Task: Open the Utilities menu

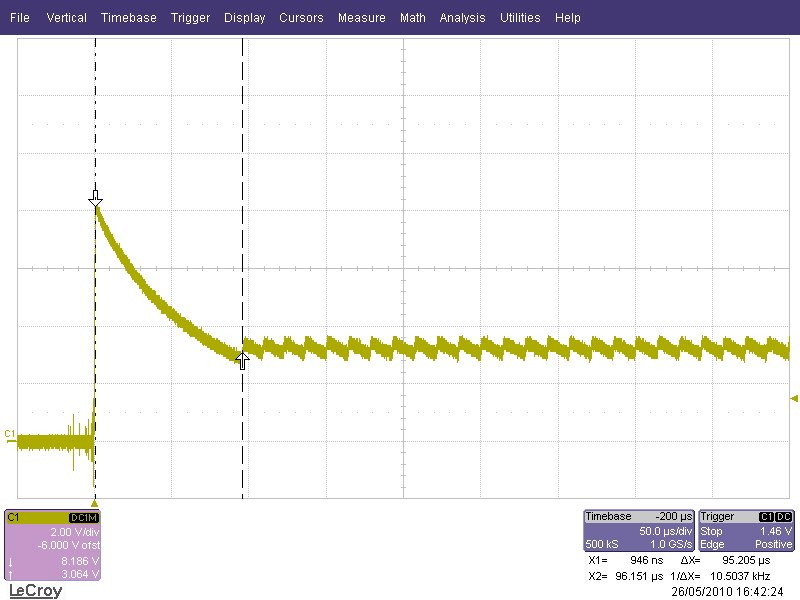Action: point(520,18)
